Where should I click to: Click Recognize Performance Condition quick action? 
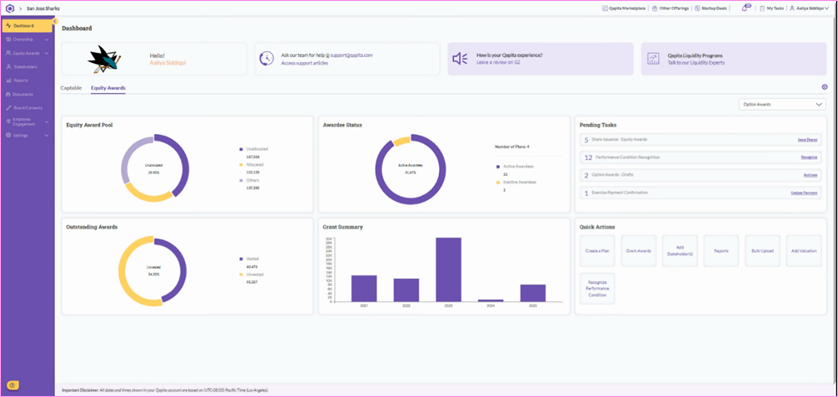click(x=598, y=289)
